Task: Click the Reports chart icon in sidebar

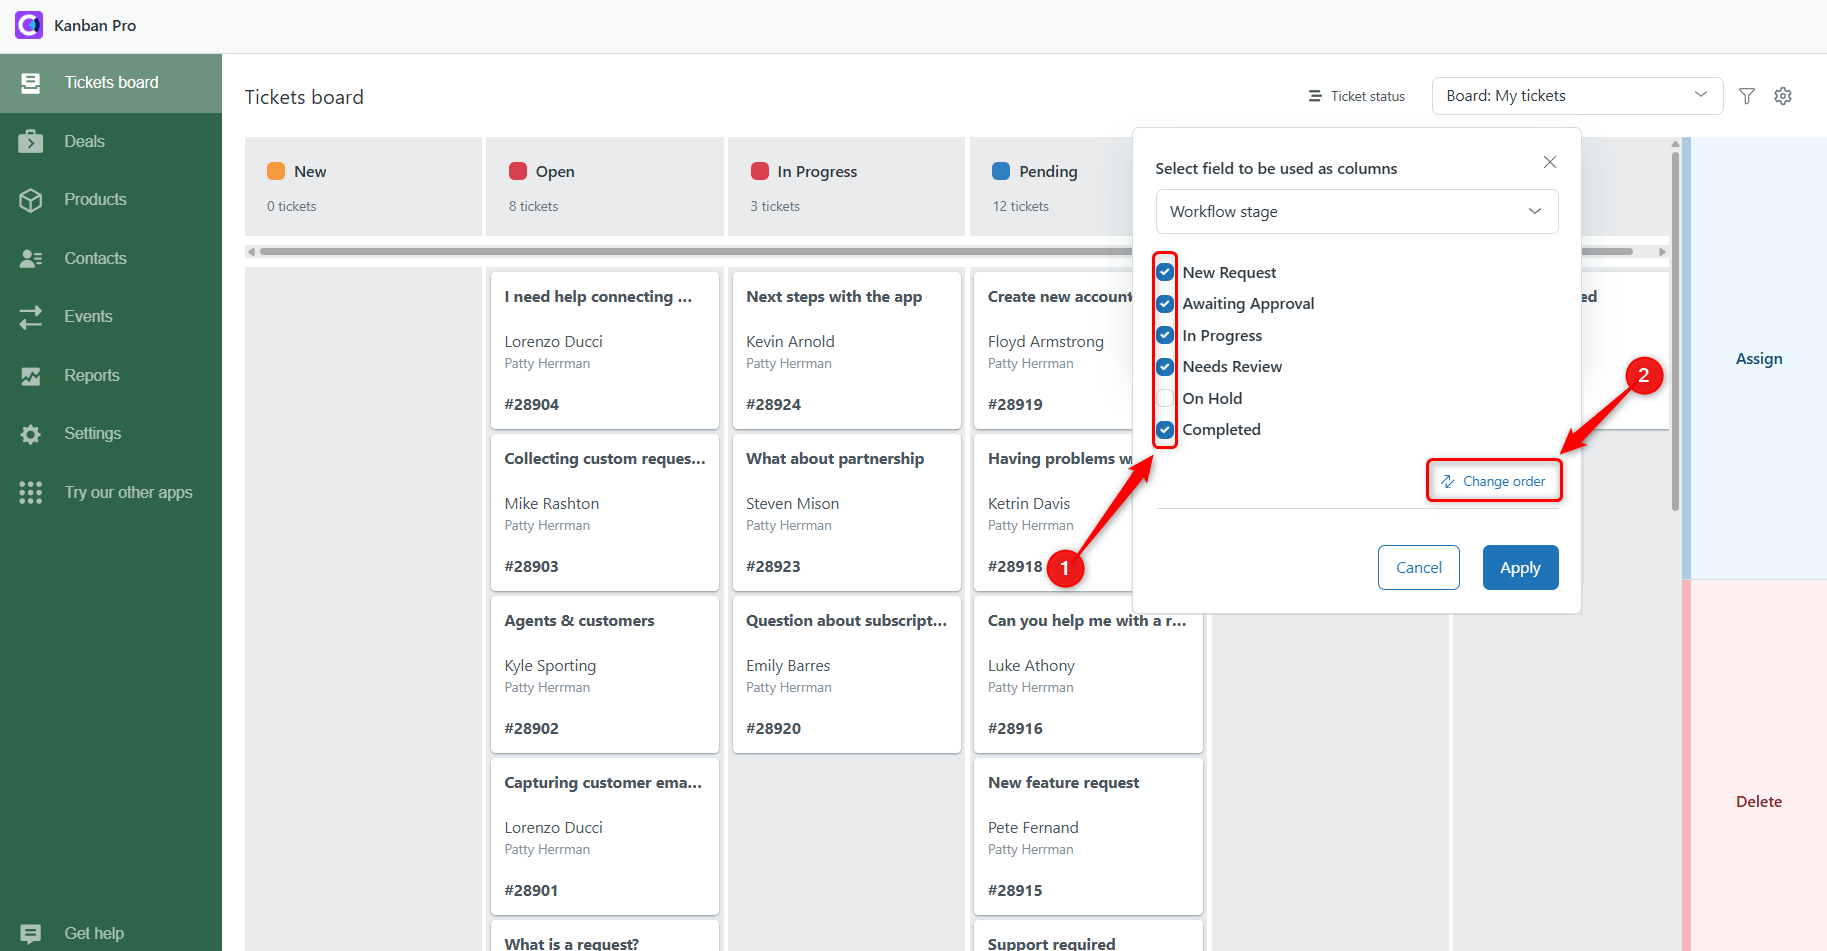Action: pos(31,376)
